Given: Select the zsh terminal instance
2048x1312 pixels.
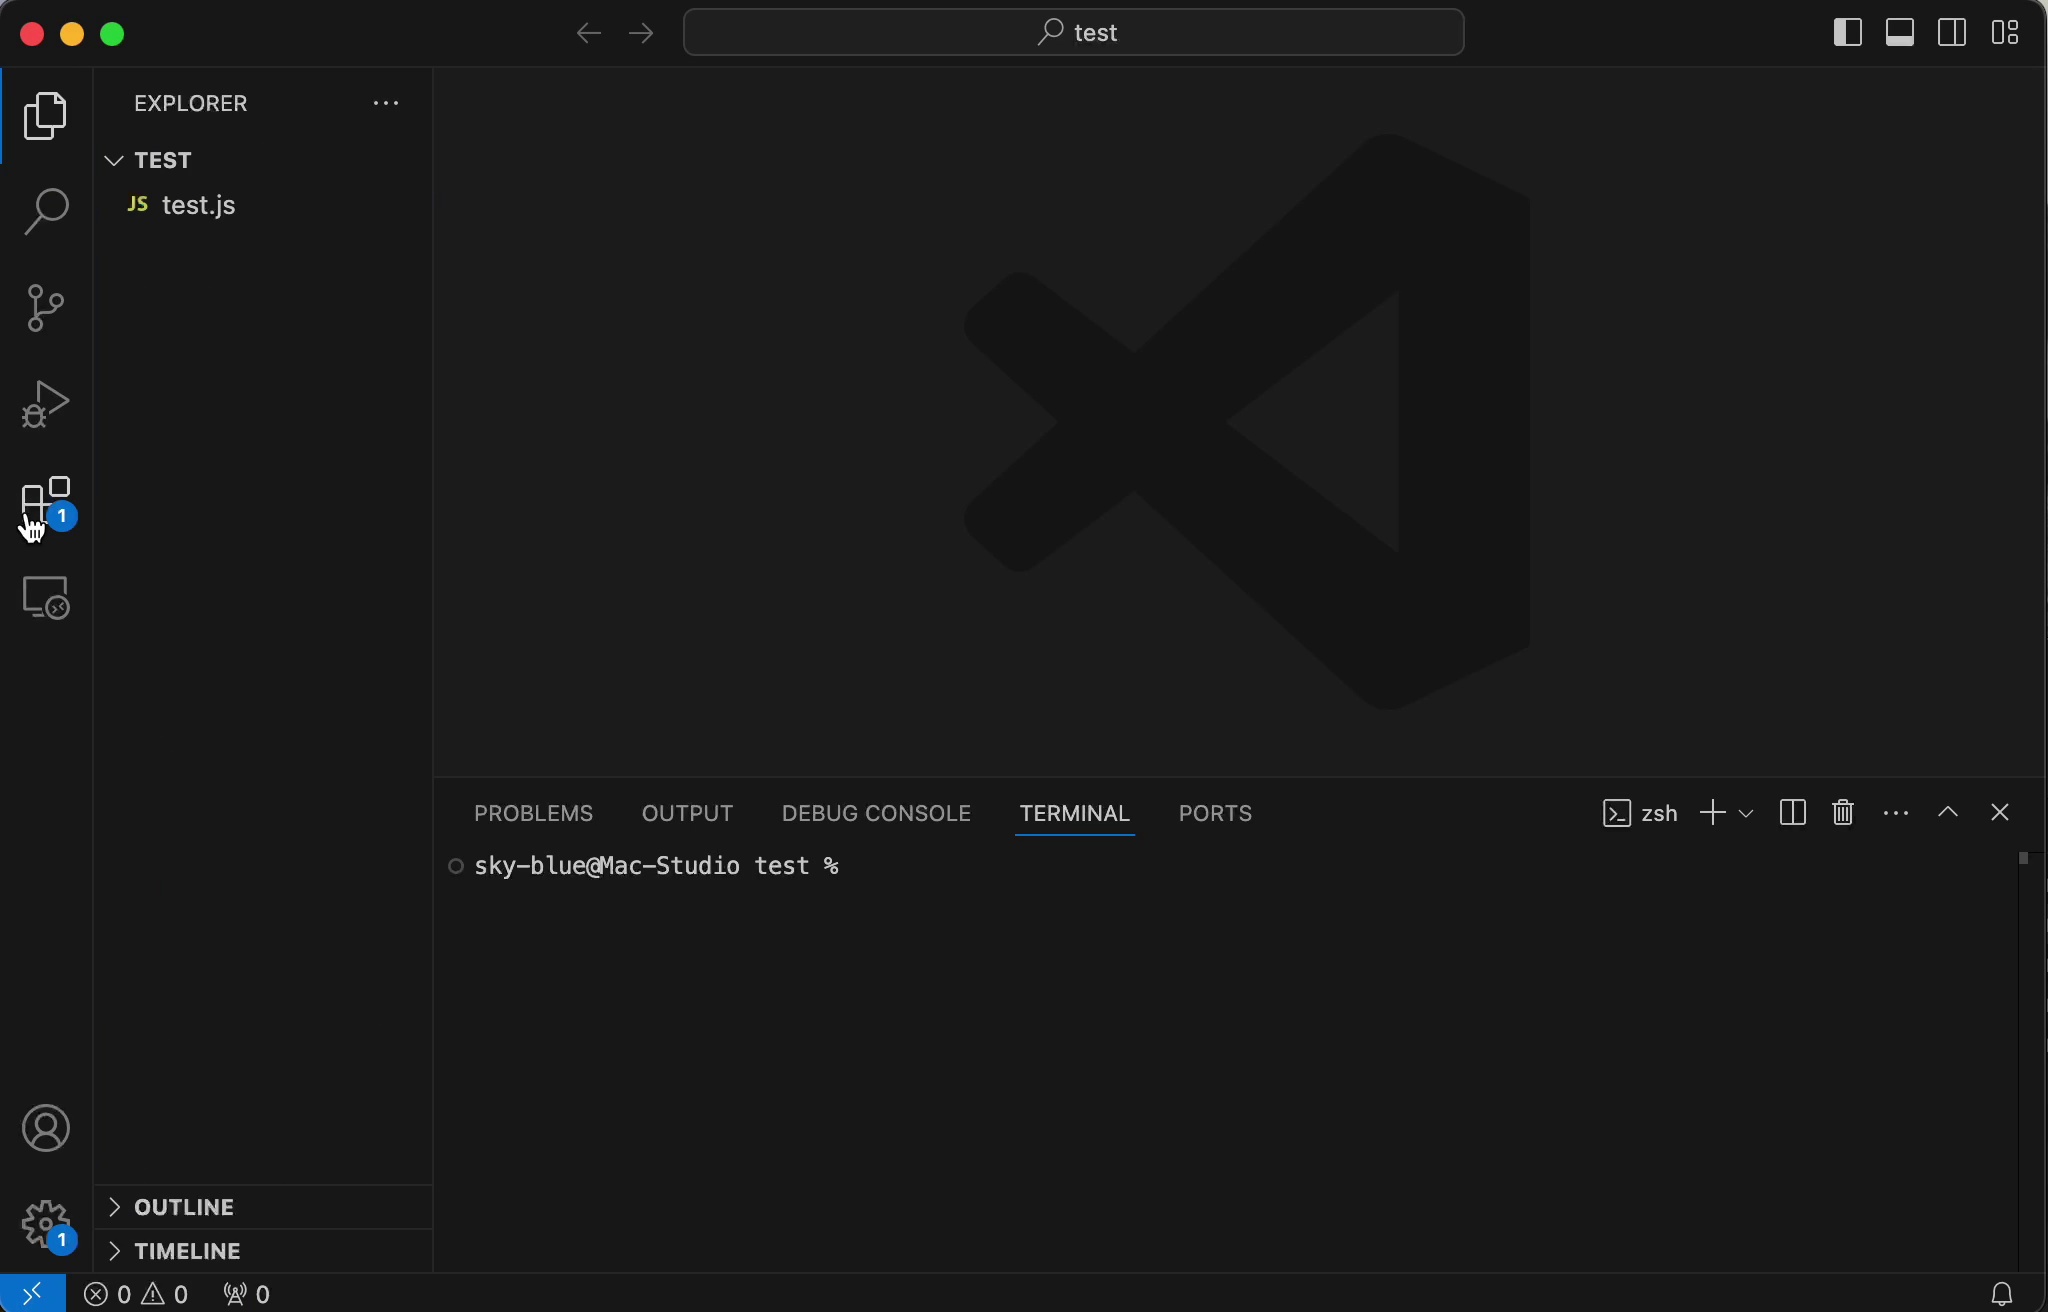Looking at the screenshot, I should coord(1641,813).
